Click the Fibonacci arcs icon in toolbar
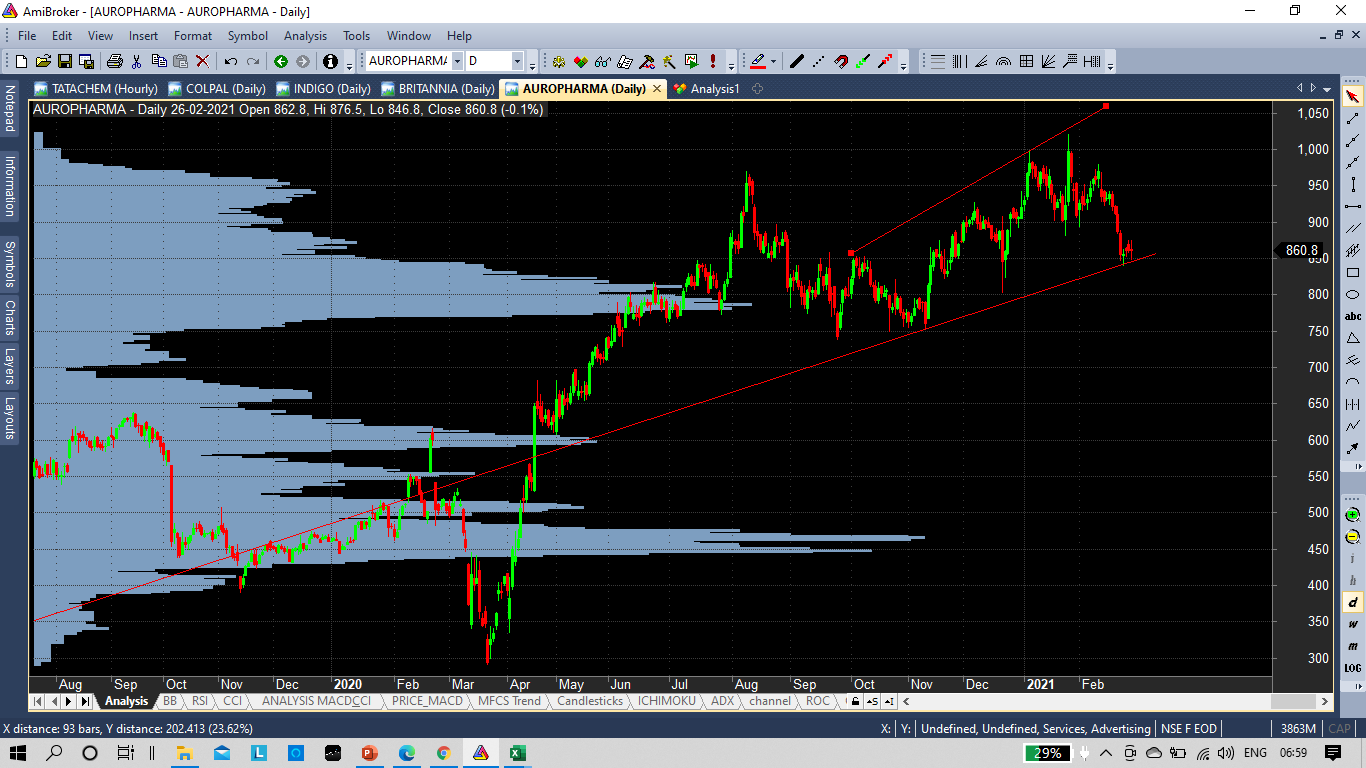The image size is (1366, 768). point(1004,61)
